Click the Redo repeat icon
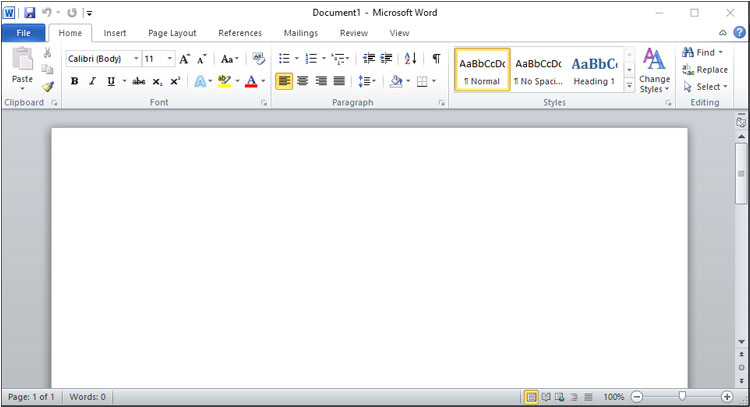This screenshot has height=407, width=750. [72, 13]
